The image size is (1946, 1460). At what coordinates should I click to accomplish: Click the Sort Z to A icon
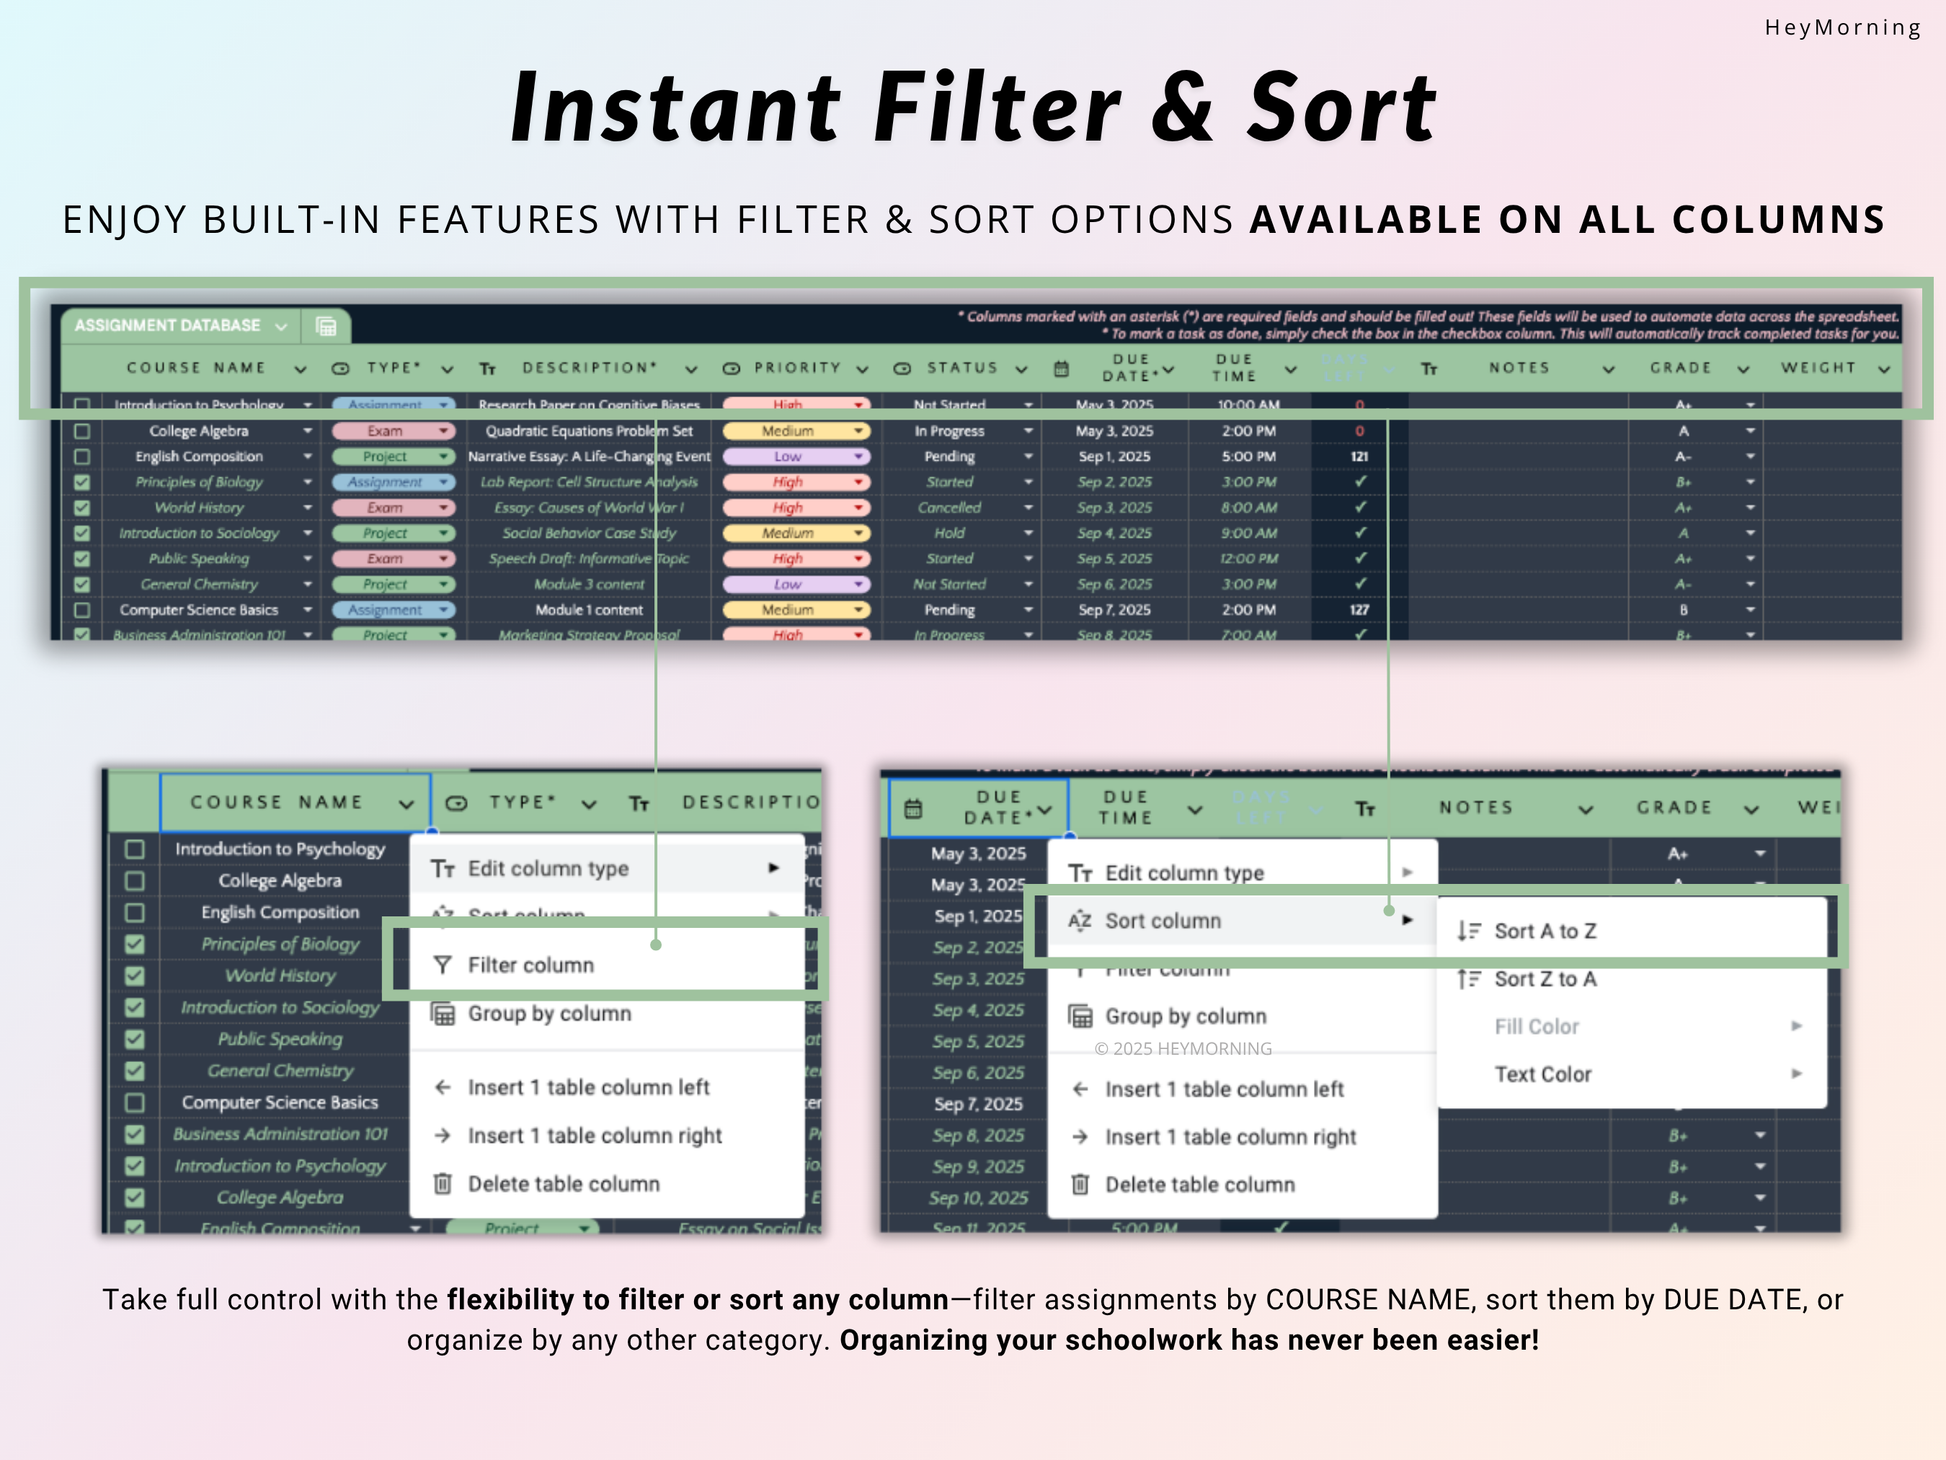[x=1468, y=979]
